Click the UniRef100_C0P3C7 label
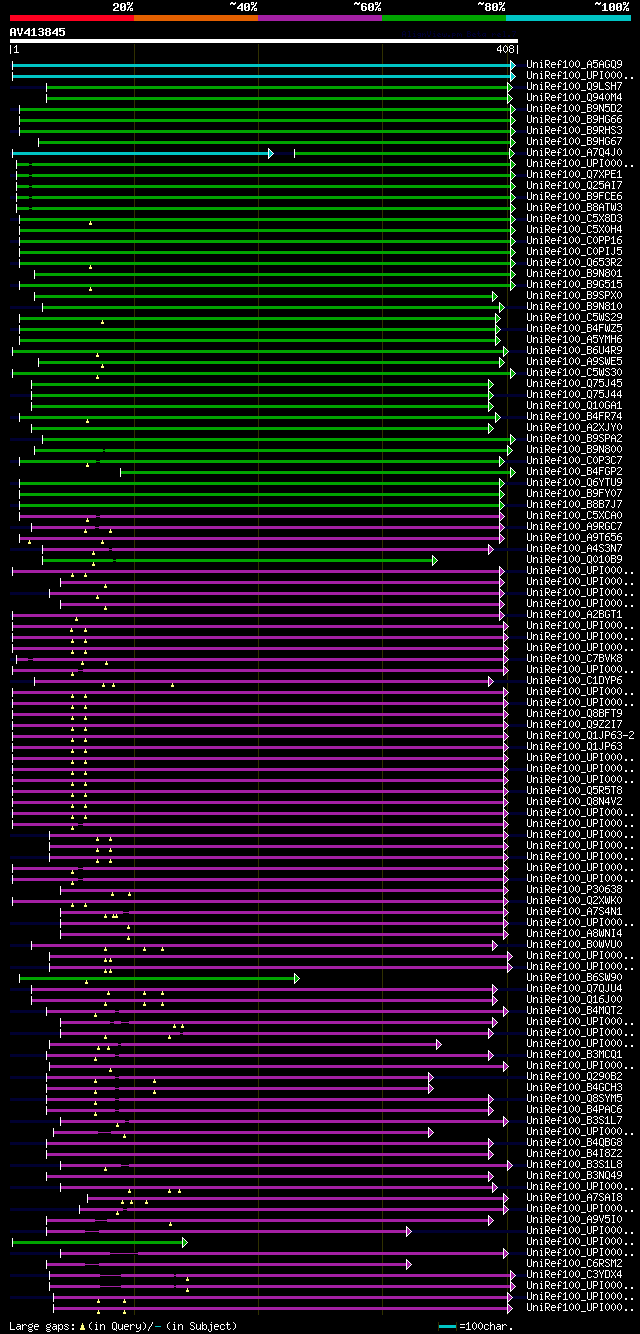The width and height of the screenshot is (640, 1334). [x=574, y=460]
